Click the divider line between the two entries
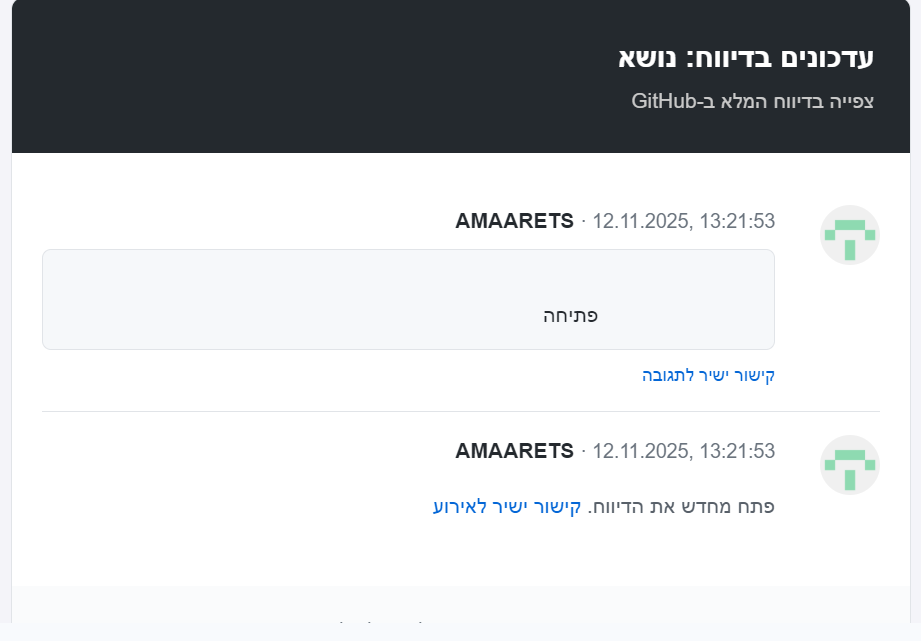 pos(460,411)
